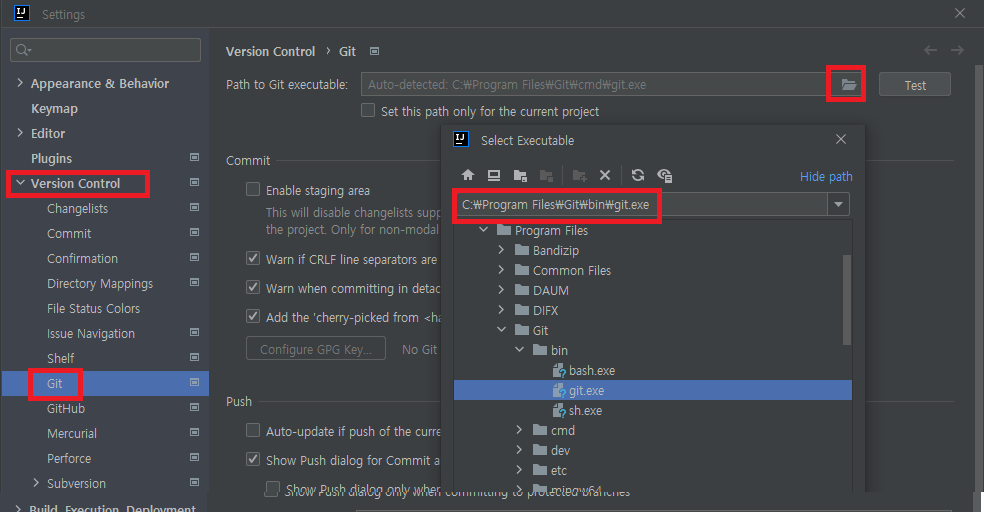The height and width of the screenshot is (512, 984).
Task: Click the Refresh toolbar icon
Action: tap(638, 175)
